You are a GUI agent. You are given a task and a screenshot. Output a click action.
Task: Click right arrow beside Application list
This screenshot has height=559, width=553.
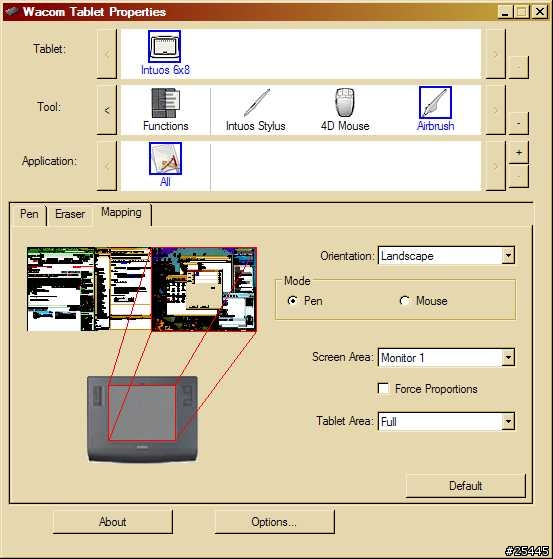click(x=495, y=166)
